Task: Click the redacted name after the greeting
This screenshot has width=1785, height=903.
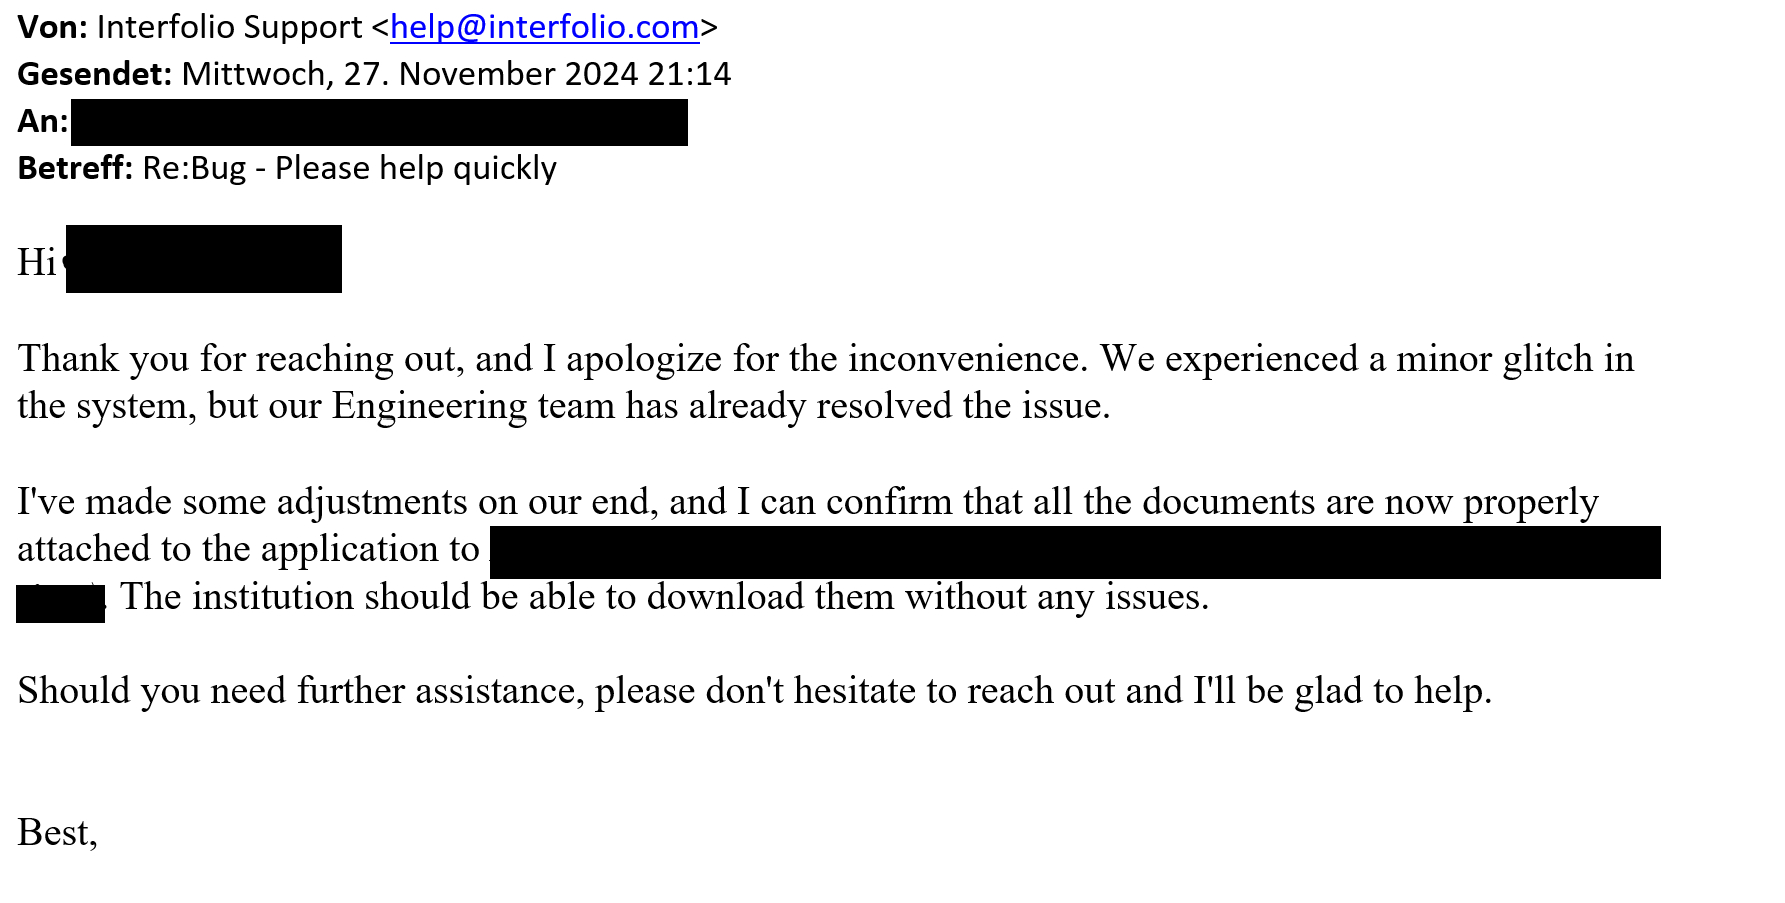Action: [204, 259]
